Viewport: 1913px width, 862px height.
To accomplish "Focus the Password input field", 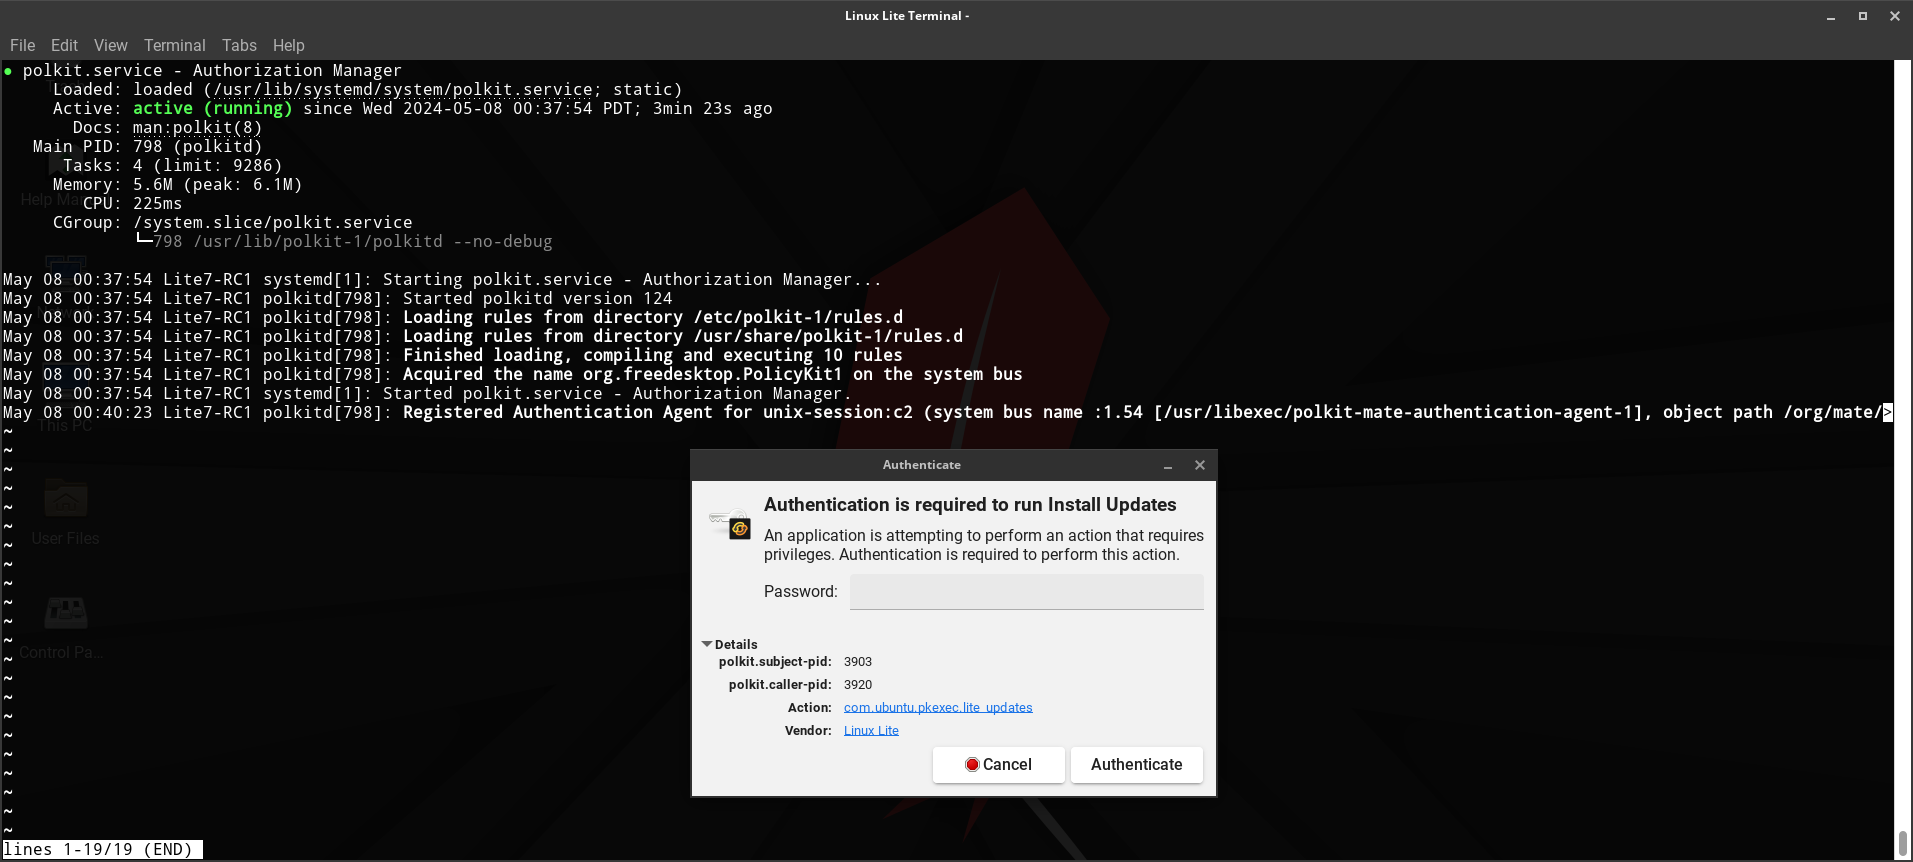I will coord(1026,591).
